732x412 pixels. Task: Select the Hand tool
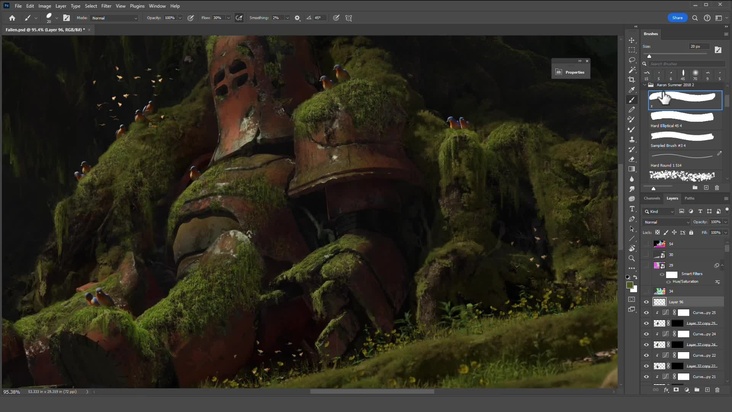tap(632, 248)
